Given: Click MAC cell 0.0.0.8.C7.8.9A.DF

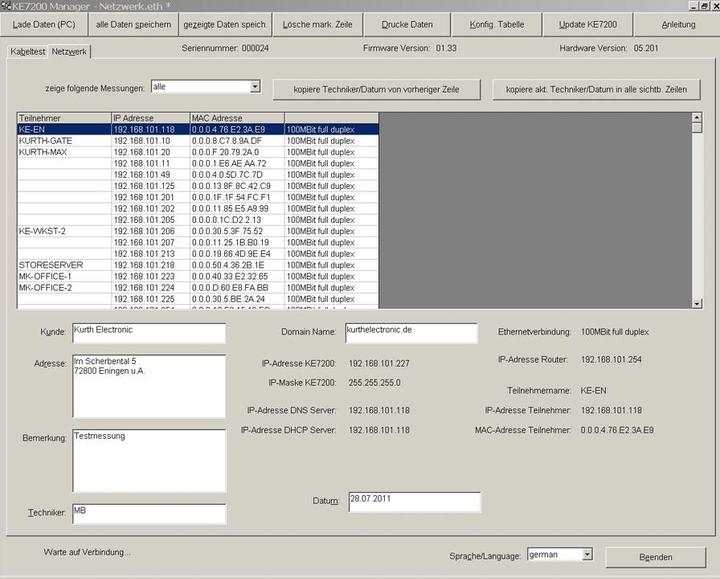Looking at the screenshot, I should (237, 141).
